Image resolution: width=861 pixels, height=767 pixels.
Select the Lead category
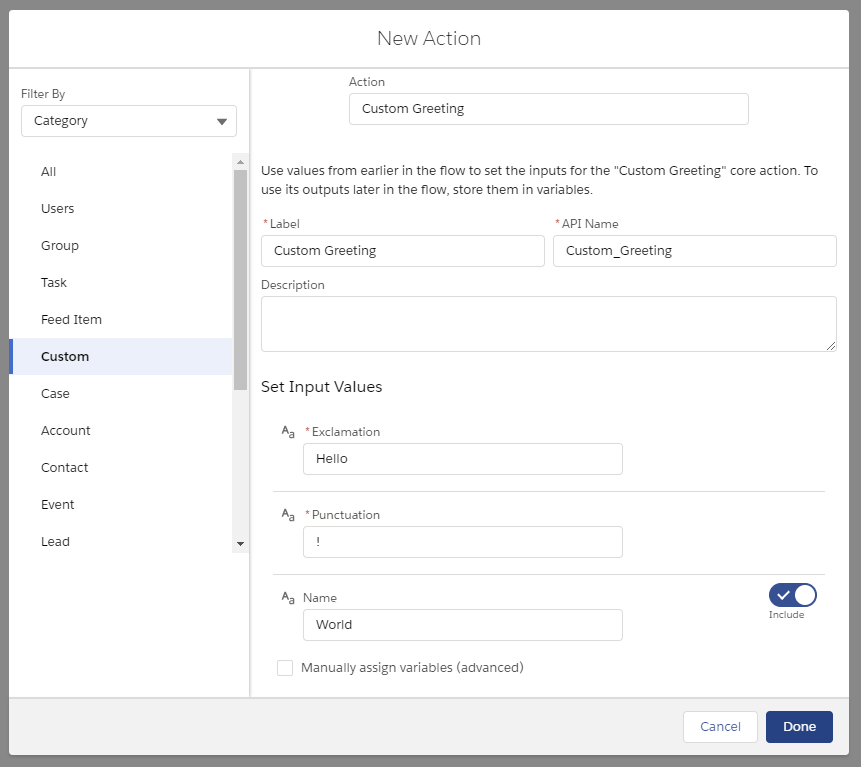55,541
